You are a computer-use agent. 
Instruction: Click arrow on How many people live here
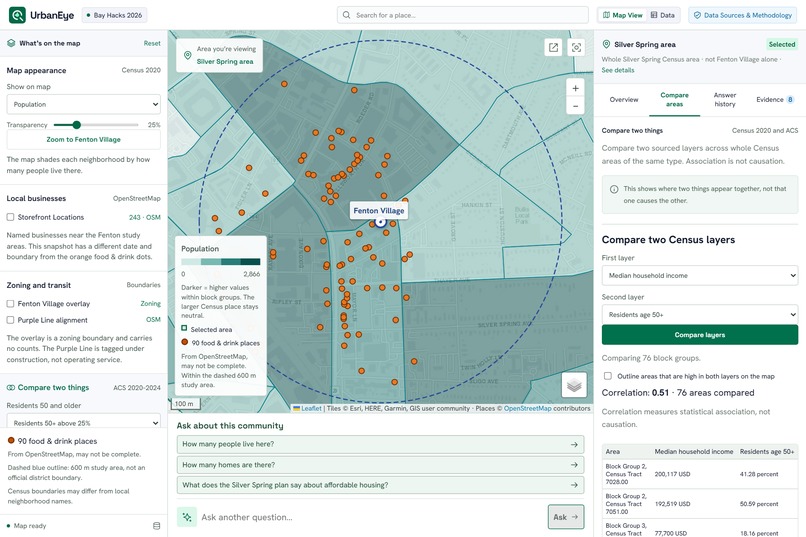pyautogui.click(x=574, y=445)
